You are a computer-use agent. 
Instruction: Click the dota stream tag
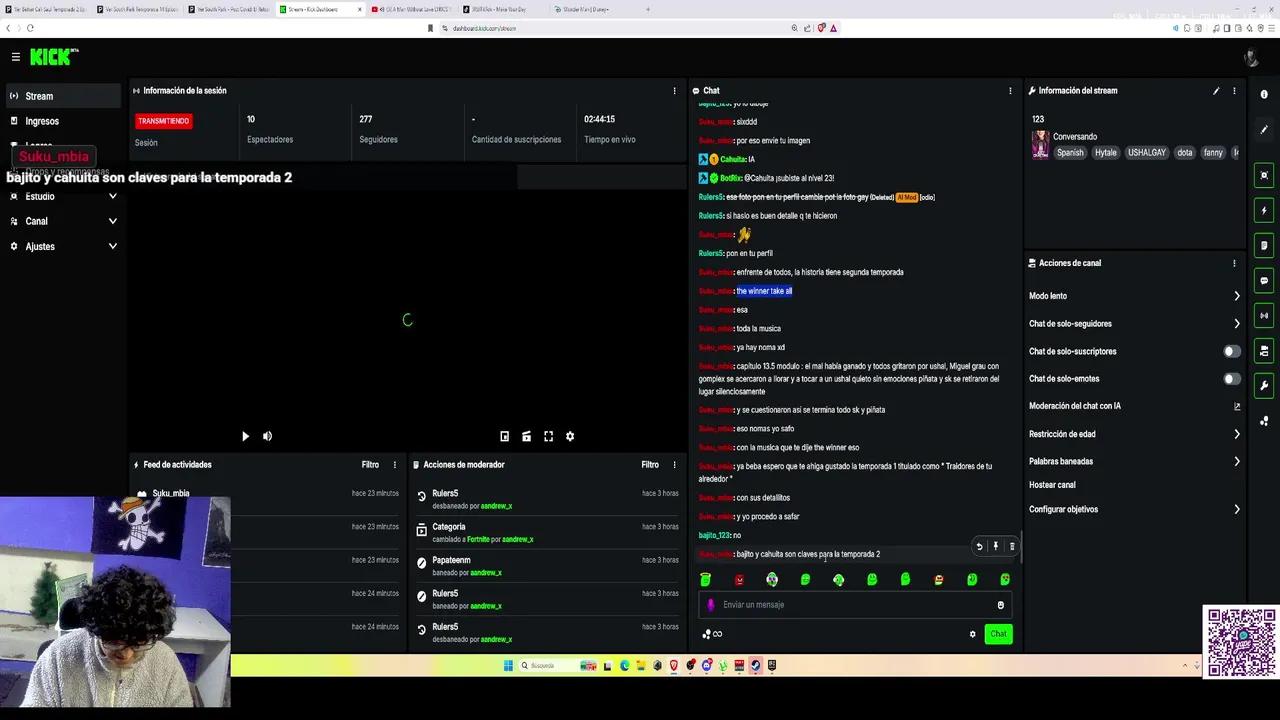coord(1185,153)
